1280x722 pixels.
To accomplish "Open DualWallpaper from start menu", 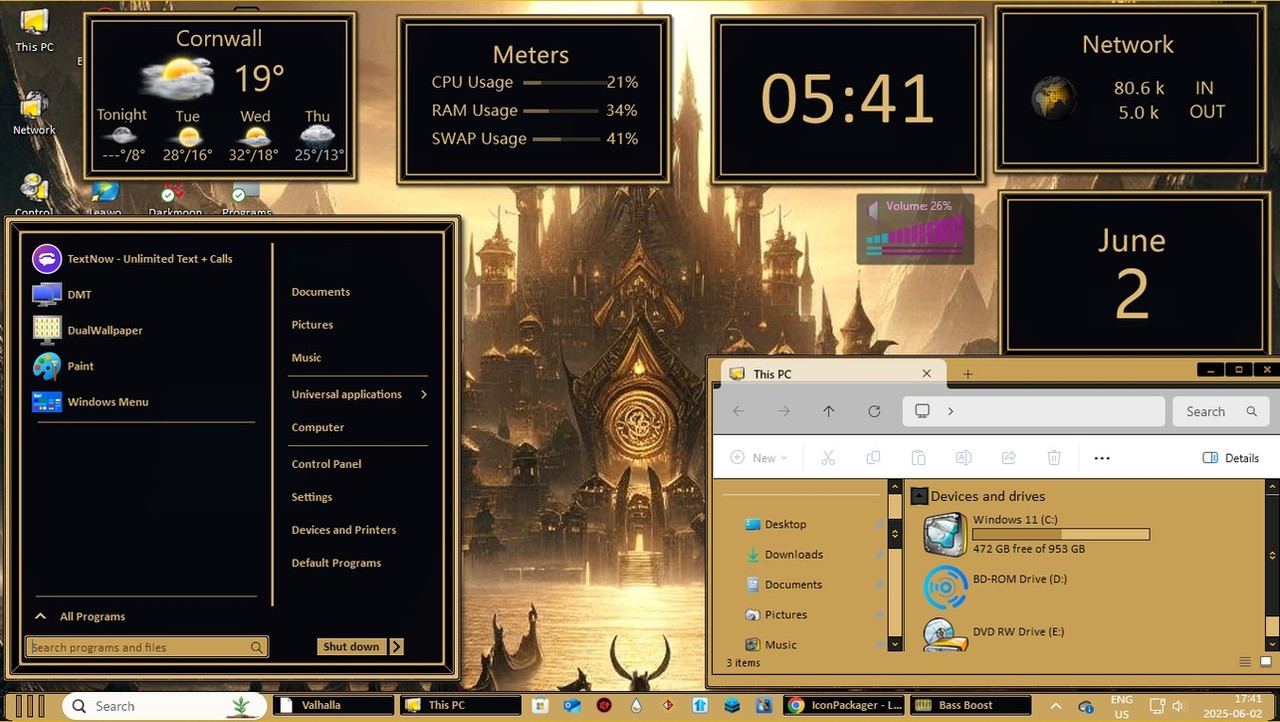I will click(x=86, y=330).
